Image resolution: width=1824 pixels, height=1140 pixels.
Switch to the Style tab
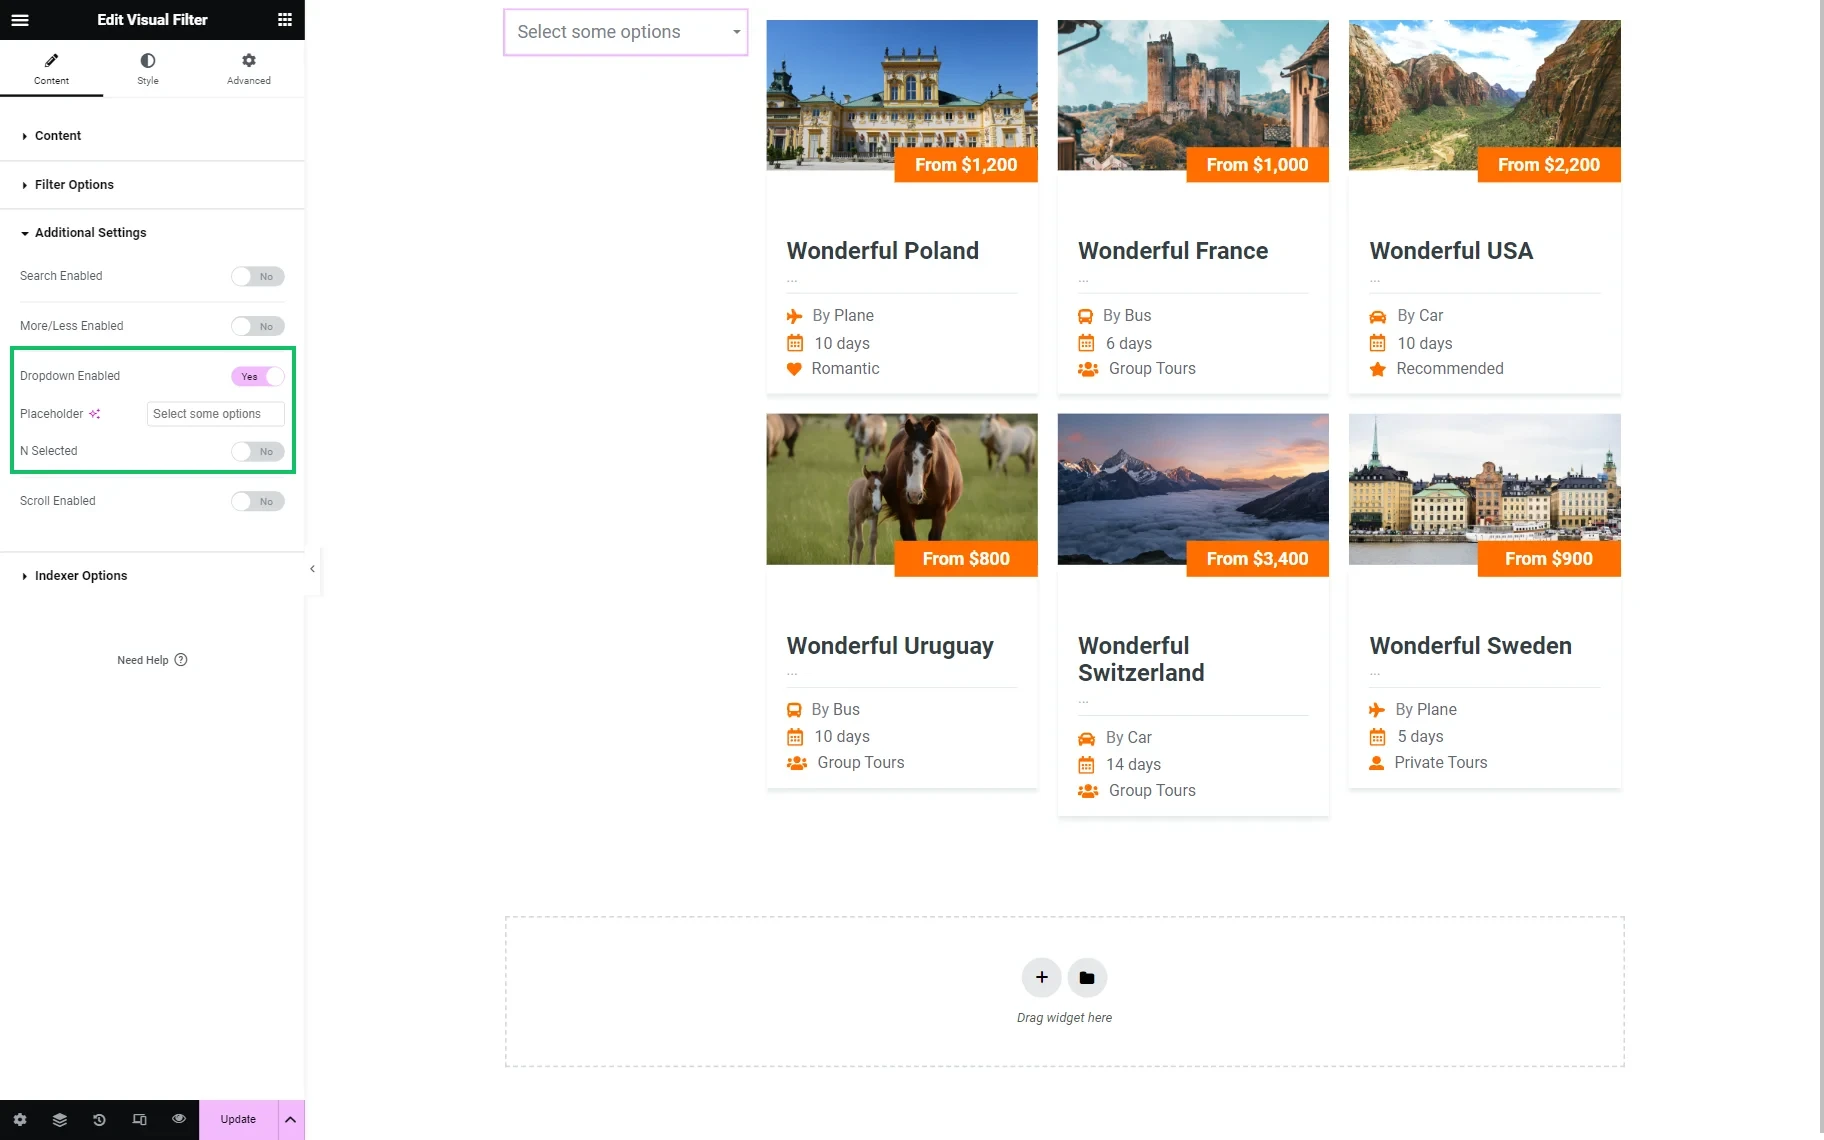[148, 68]
